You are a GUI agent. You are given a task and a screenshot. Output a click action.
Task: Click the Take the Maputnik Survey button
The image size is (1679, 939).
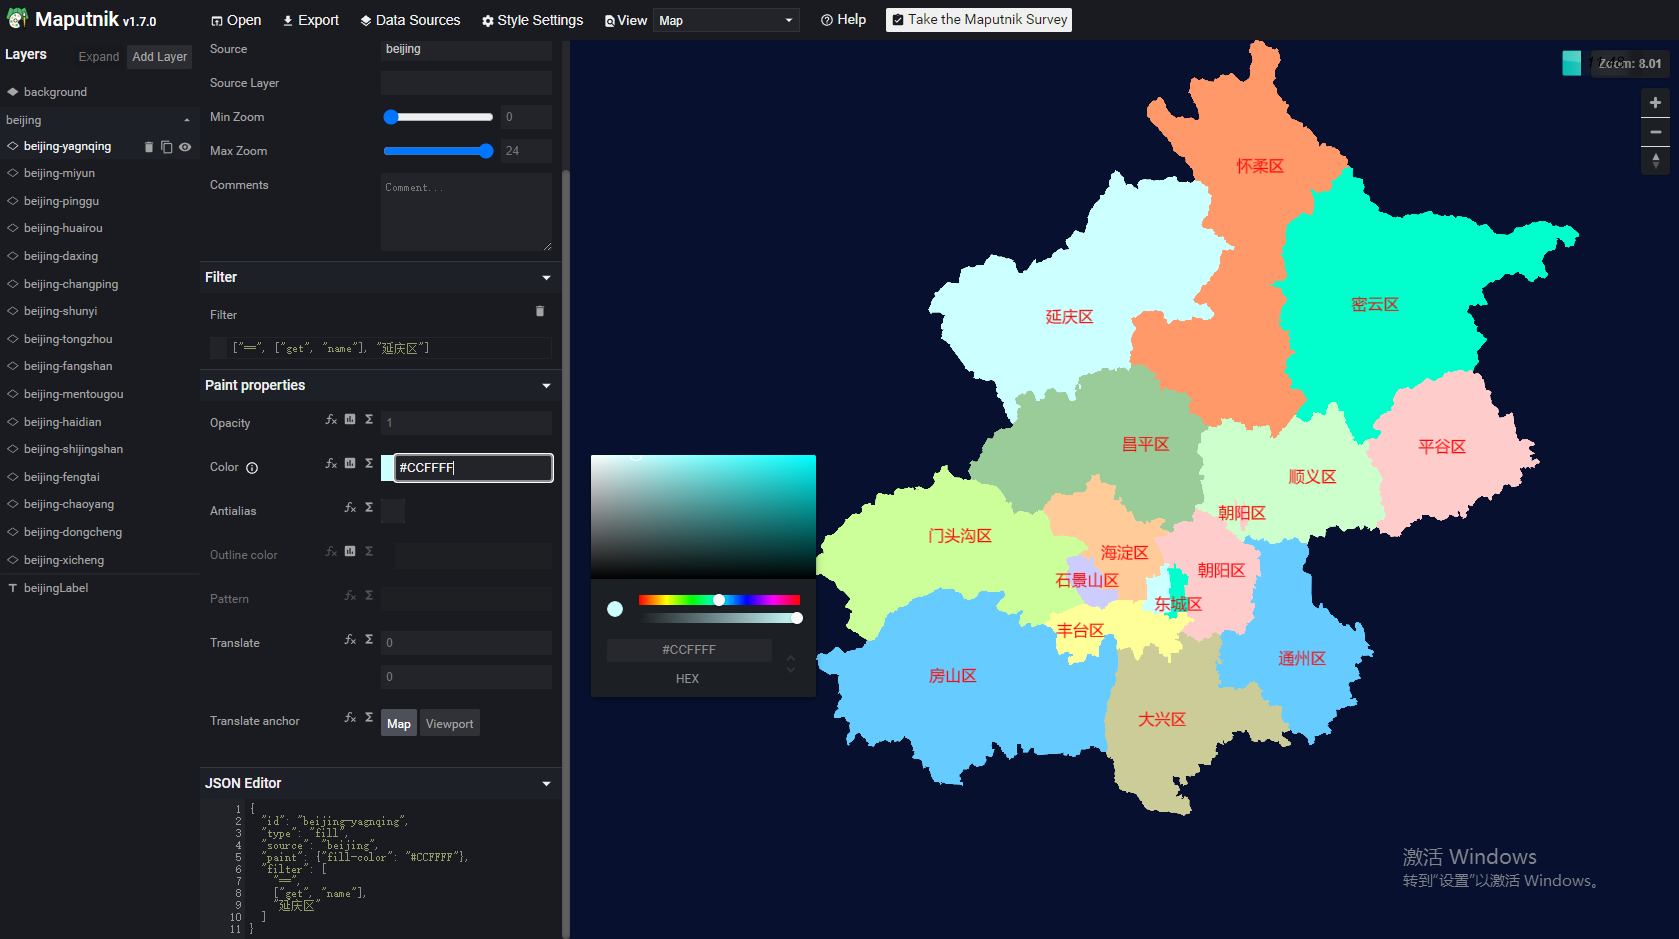point(978,19)
